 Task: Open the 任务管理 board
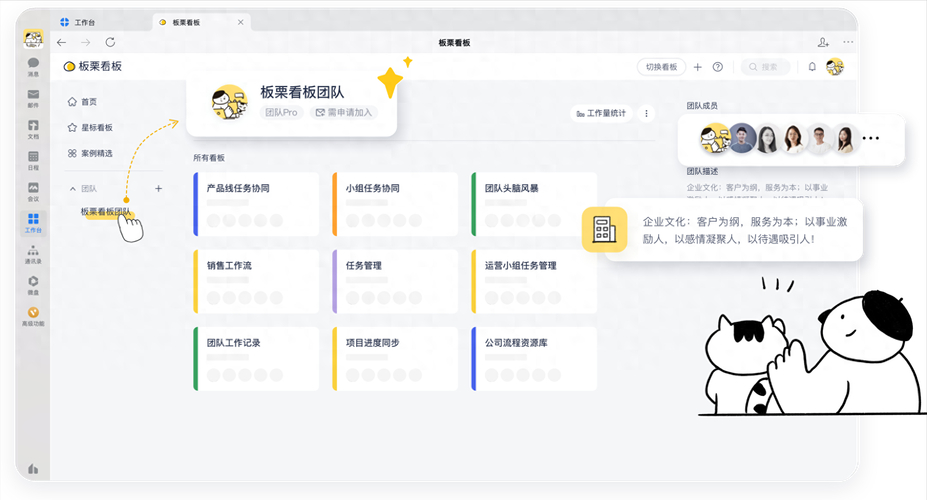(x=395, y=281)
